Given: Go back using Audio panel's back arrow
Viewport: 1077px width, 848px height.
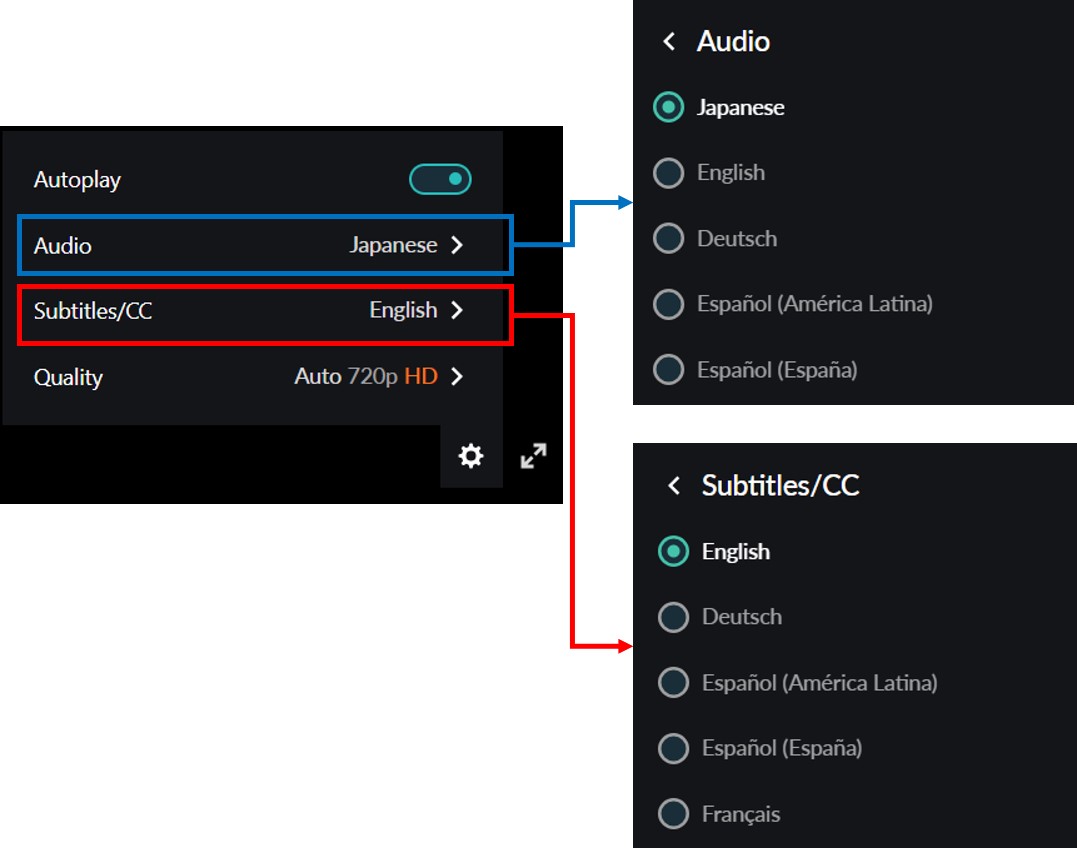Looking at the screenshot, I should coord(669,42).
